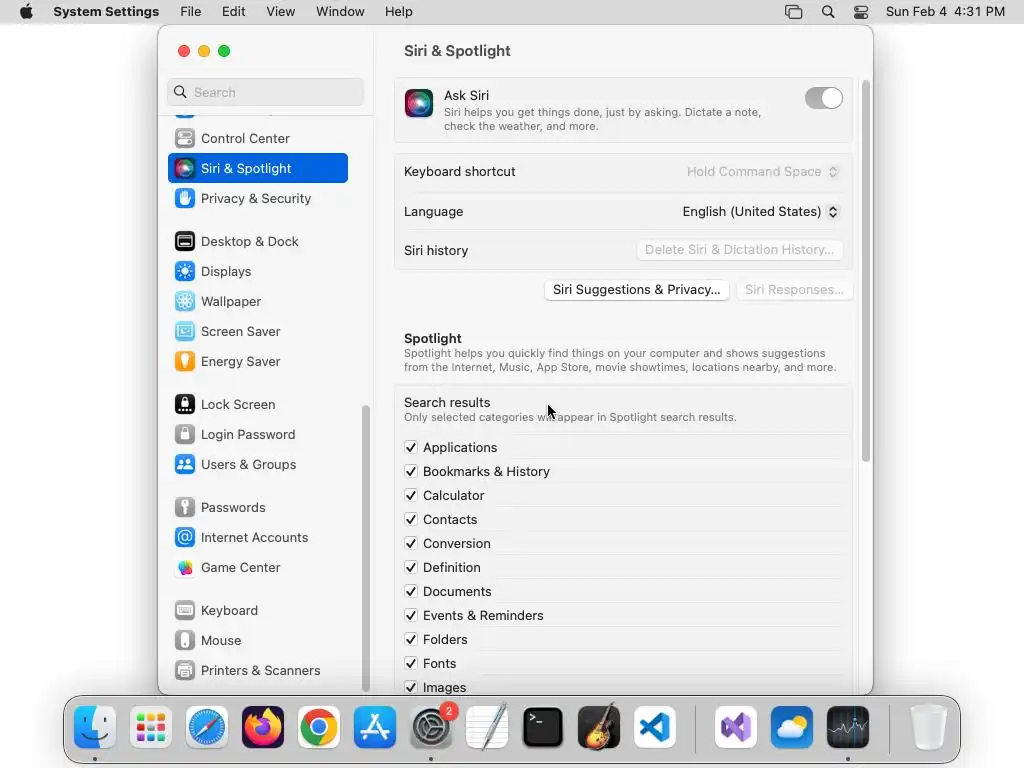Open Terminal from the Dock
Screen dimensions: 1024x768
pos(543,727)
